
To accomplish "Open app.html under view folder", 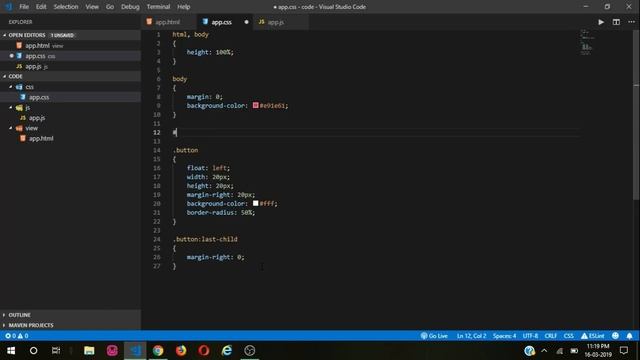I will (x=70, y=138).
